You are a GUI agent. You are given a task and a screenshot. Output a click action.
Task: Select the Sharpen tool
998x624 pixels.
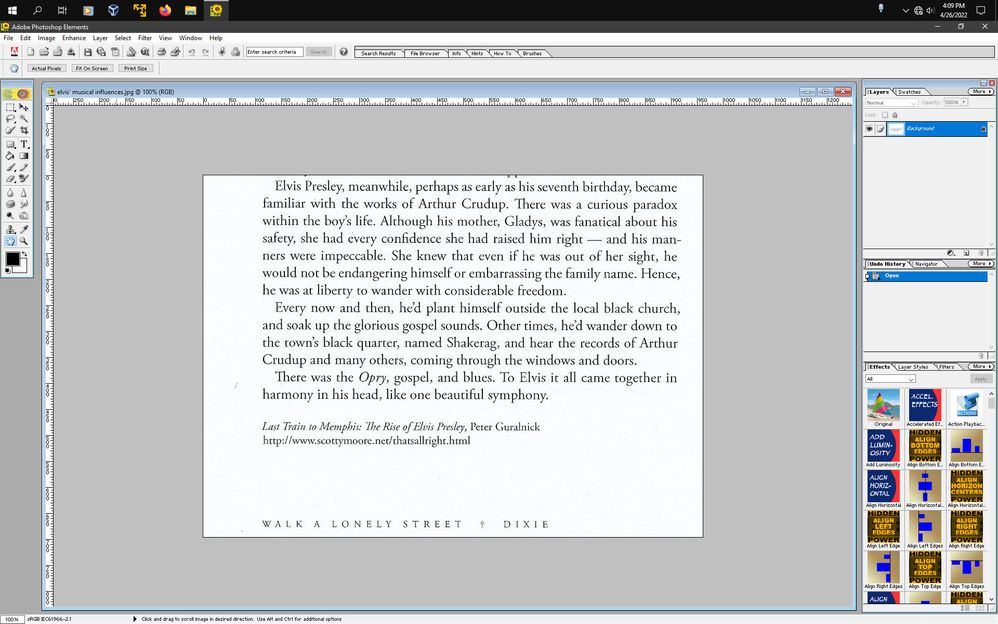24,192
